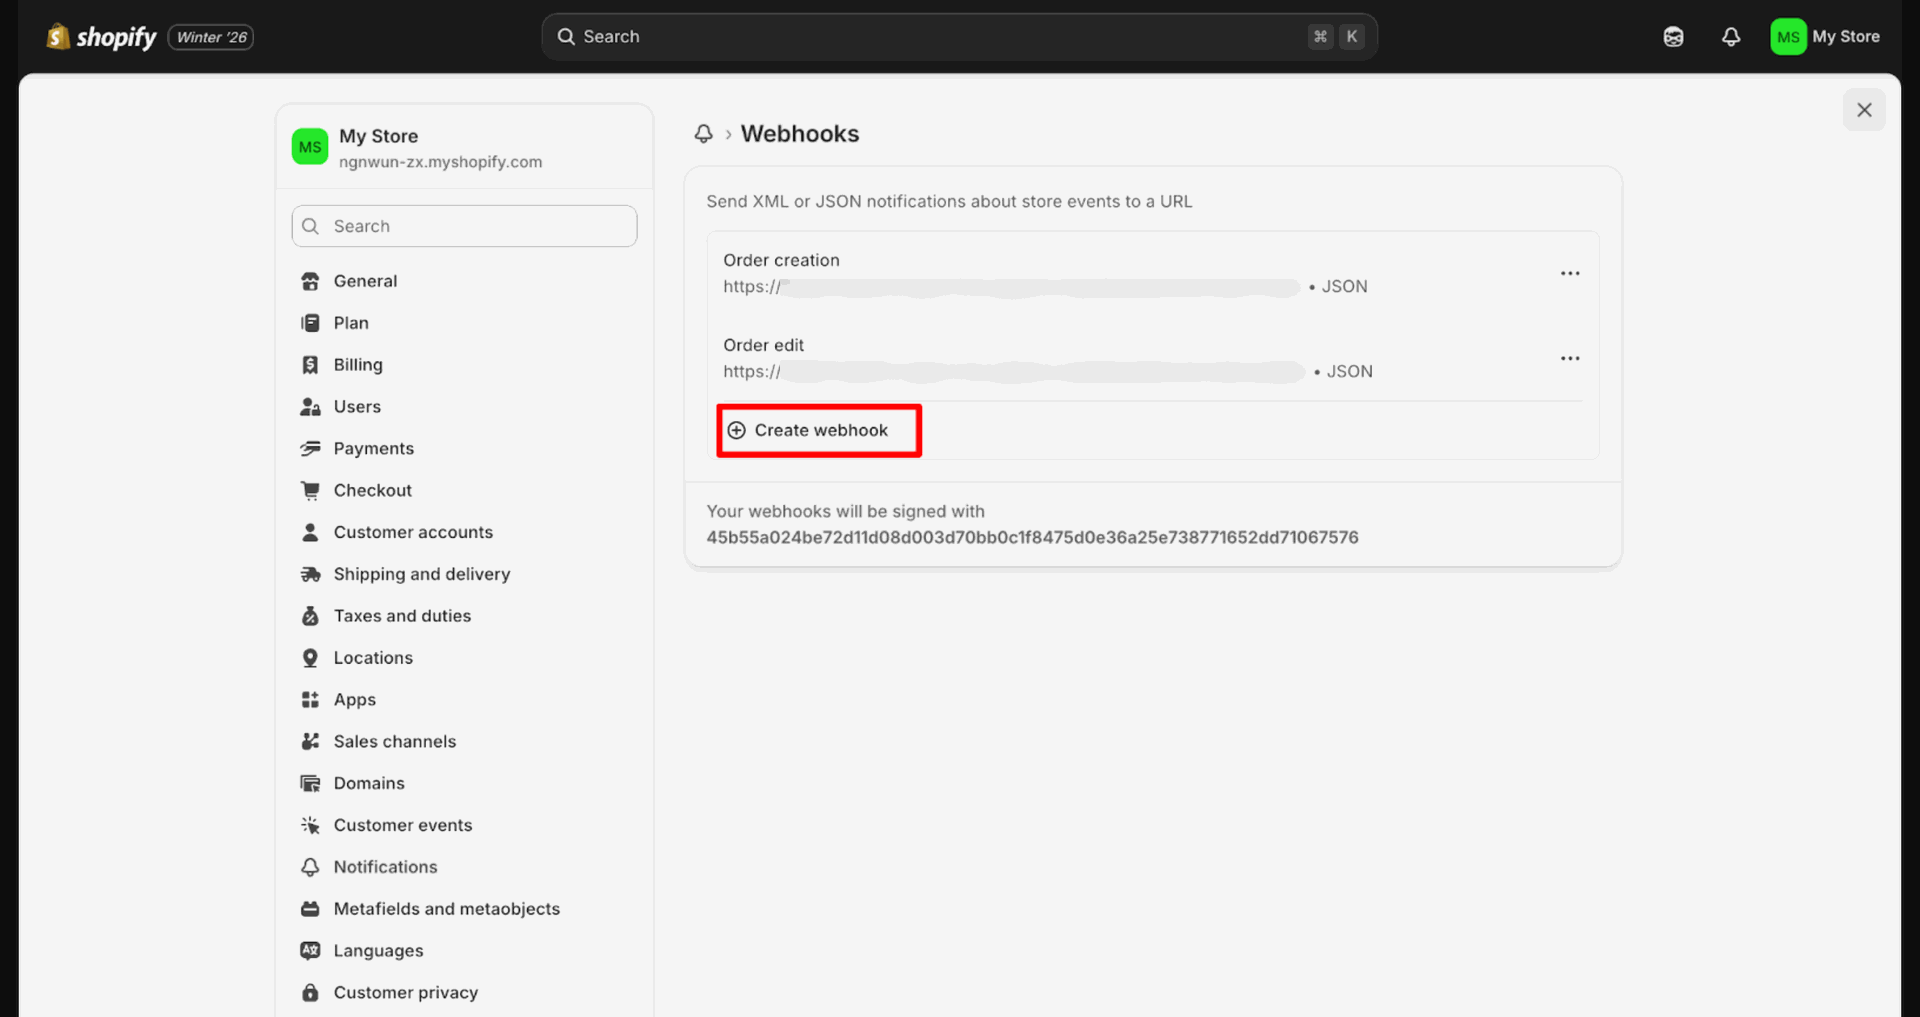Click the MS avatar next to My Store in the top bar
This screenshot has height=1017, width=1920.
(x=1788, y=37)
